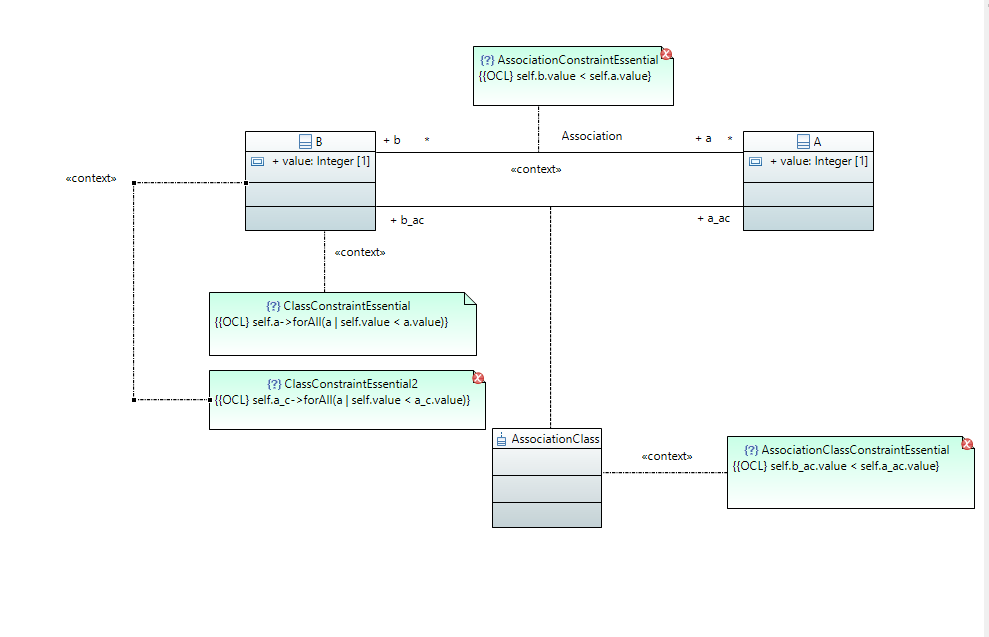Click error marker on AssociationClassConstraintEssential note
The image size is (989, 637).
click(x=967, y=444)
